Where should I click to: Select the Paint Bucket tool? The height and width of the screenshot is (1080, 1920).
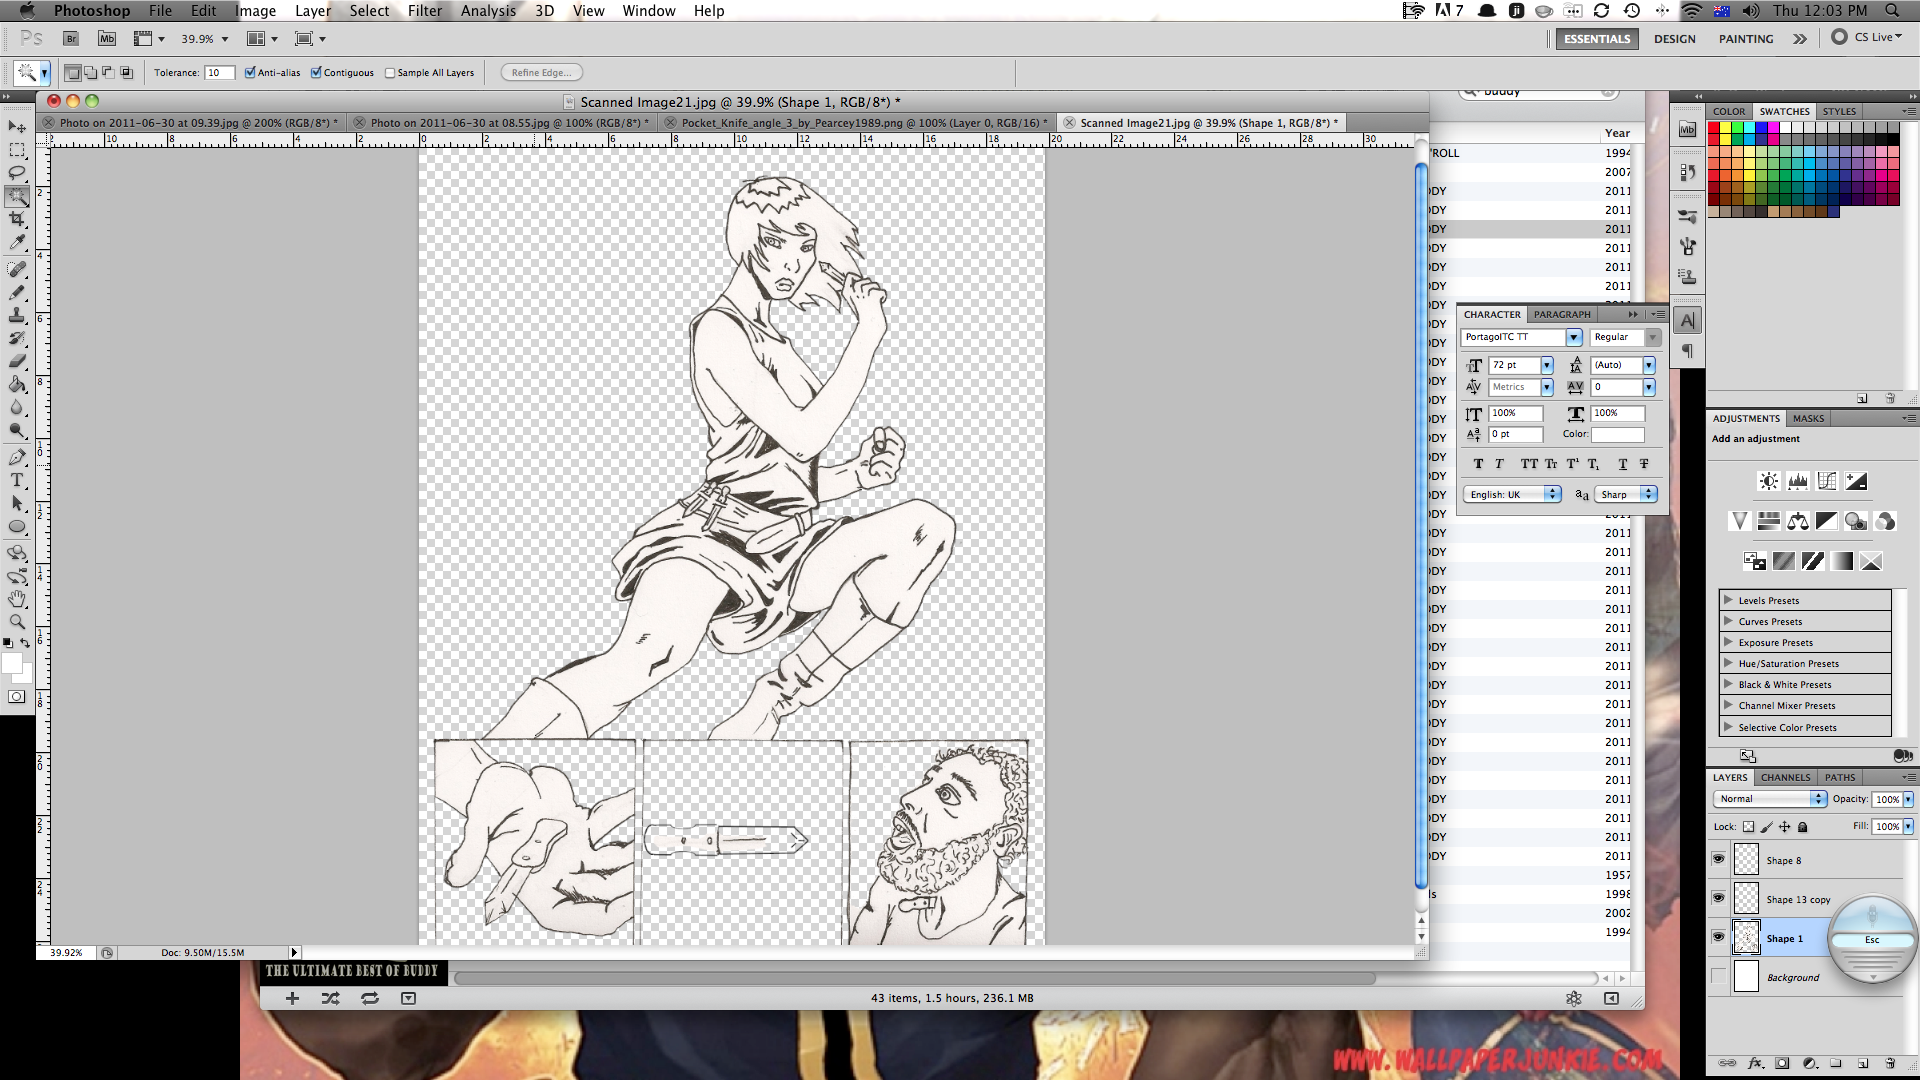coord(17,384)
